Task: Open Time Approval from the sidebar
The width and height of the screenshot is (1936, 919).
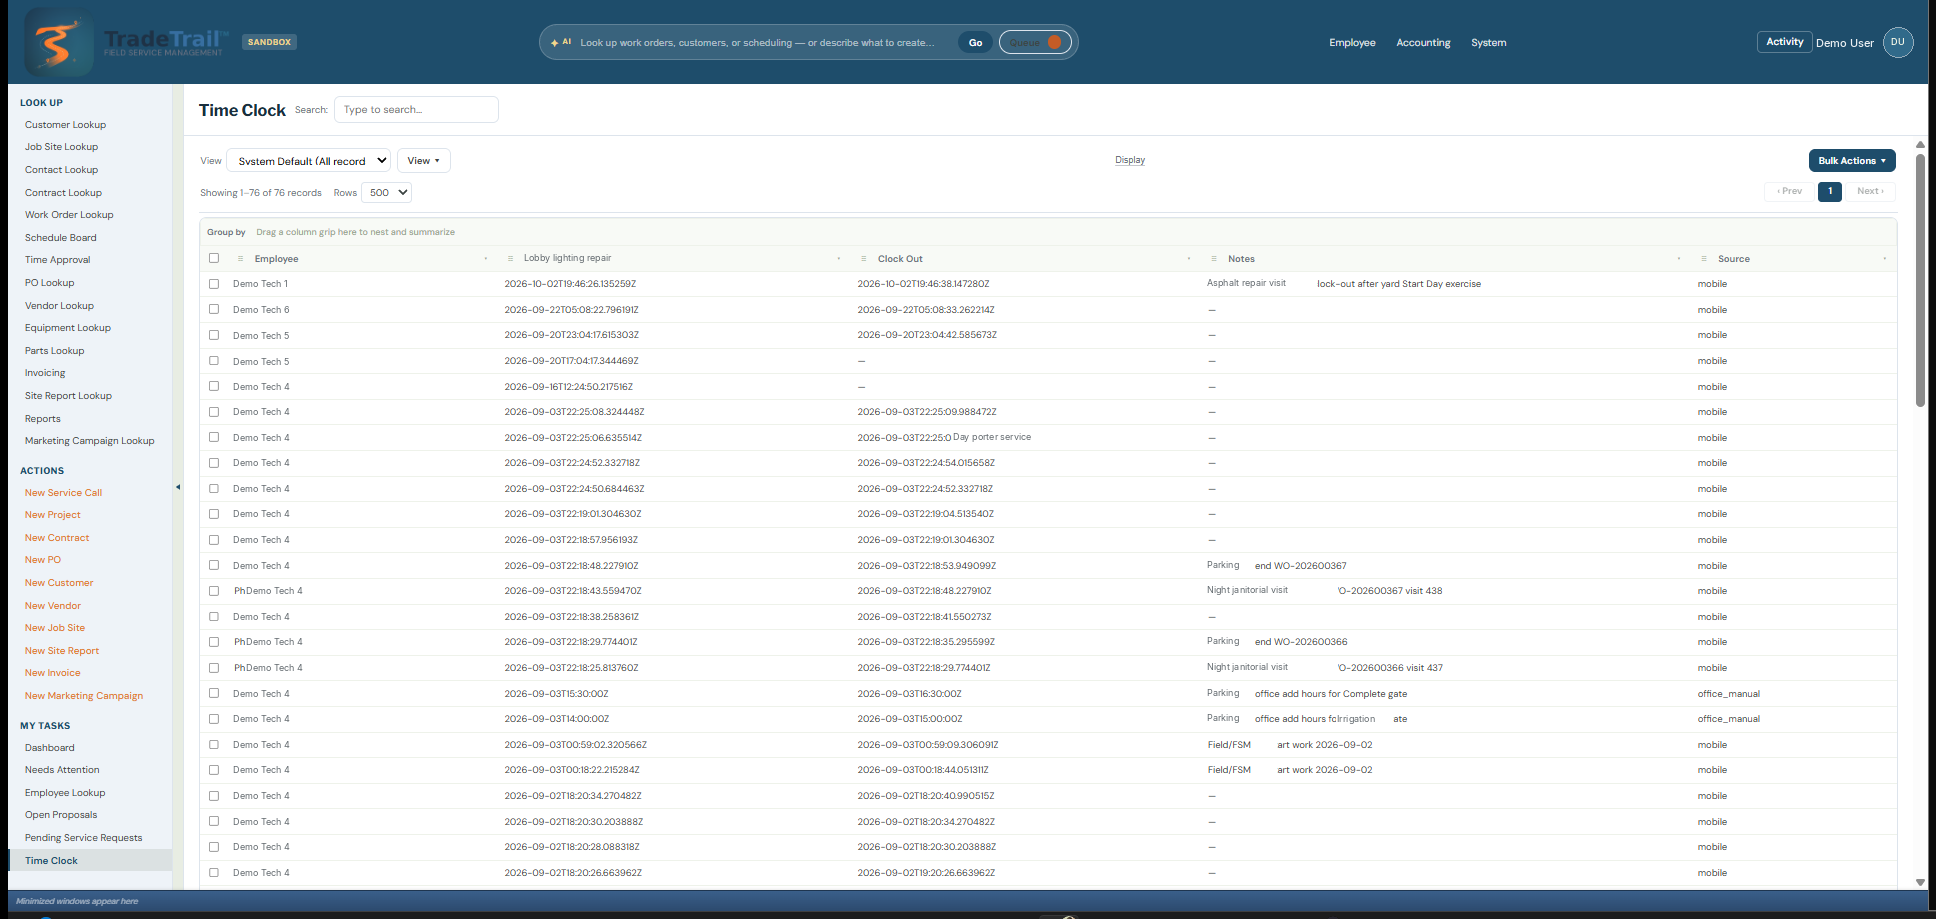Action: pos(58,260)
